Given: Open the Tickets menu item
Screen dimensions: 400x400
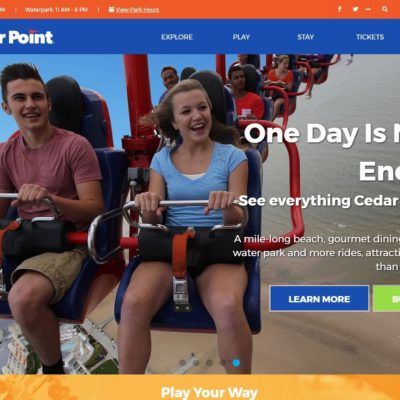Looking at the screenshot, I should (x=370, y=37).
